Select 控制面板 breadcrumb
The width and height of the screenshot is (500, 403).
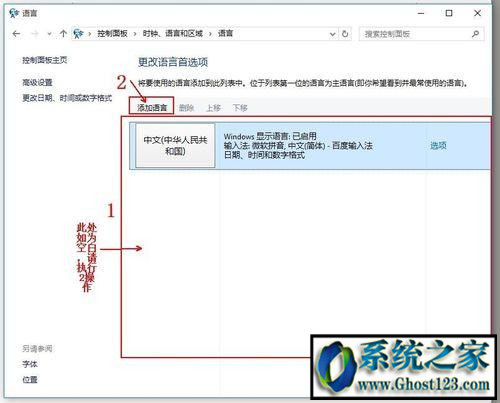point(112,33)
